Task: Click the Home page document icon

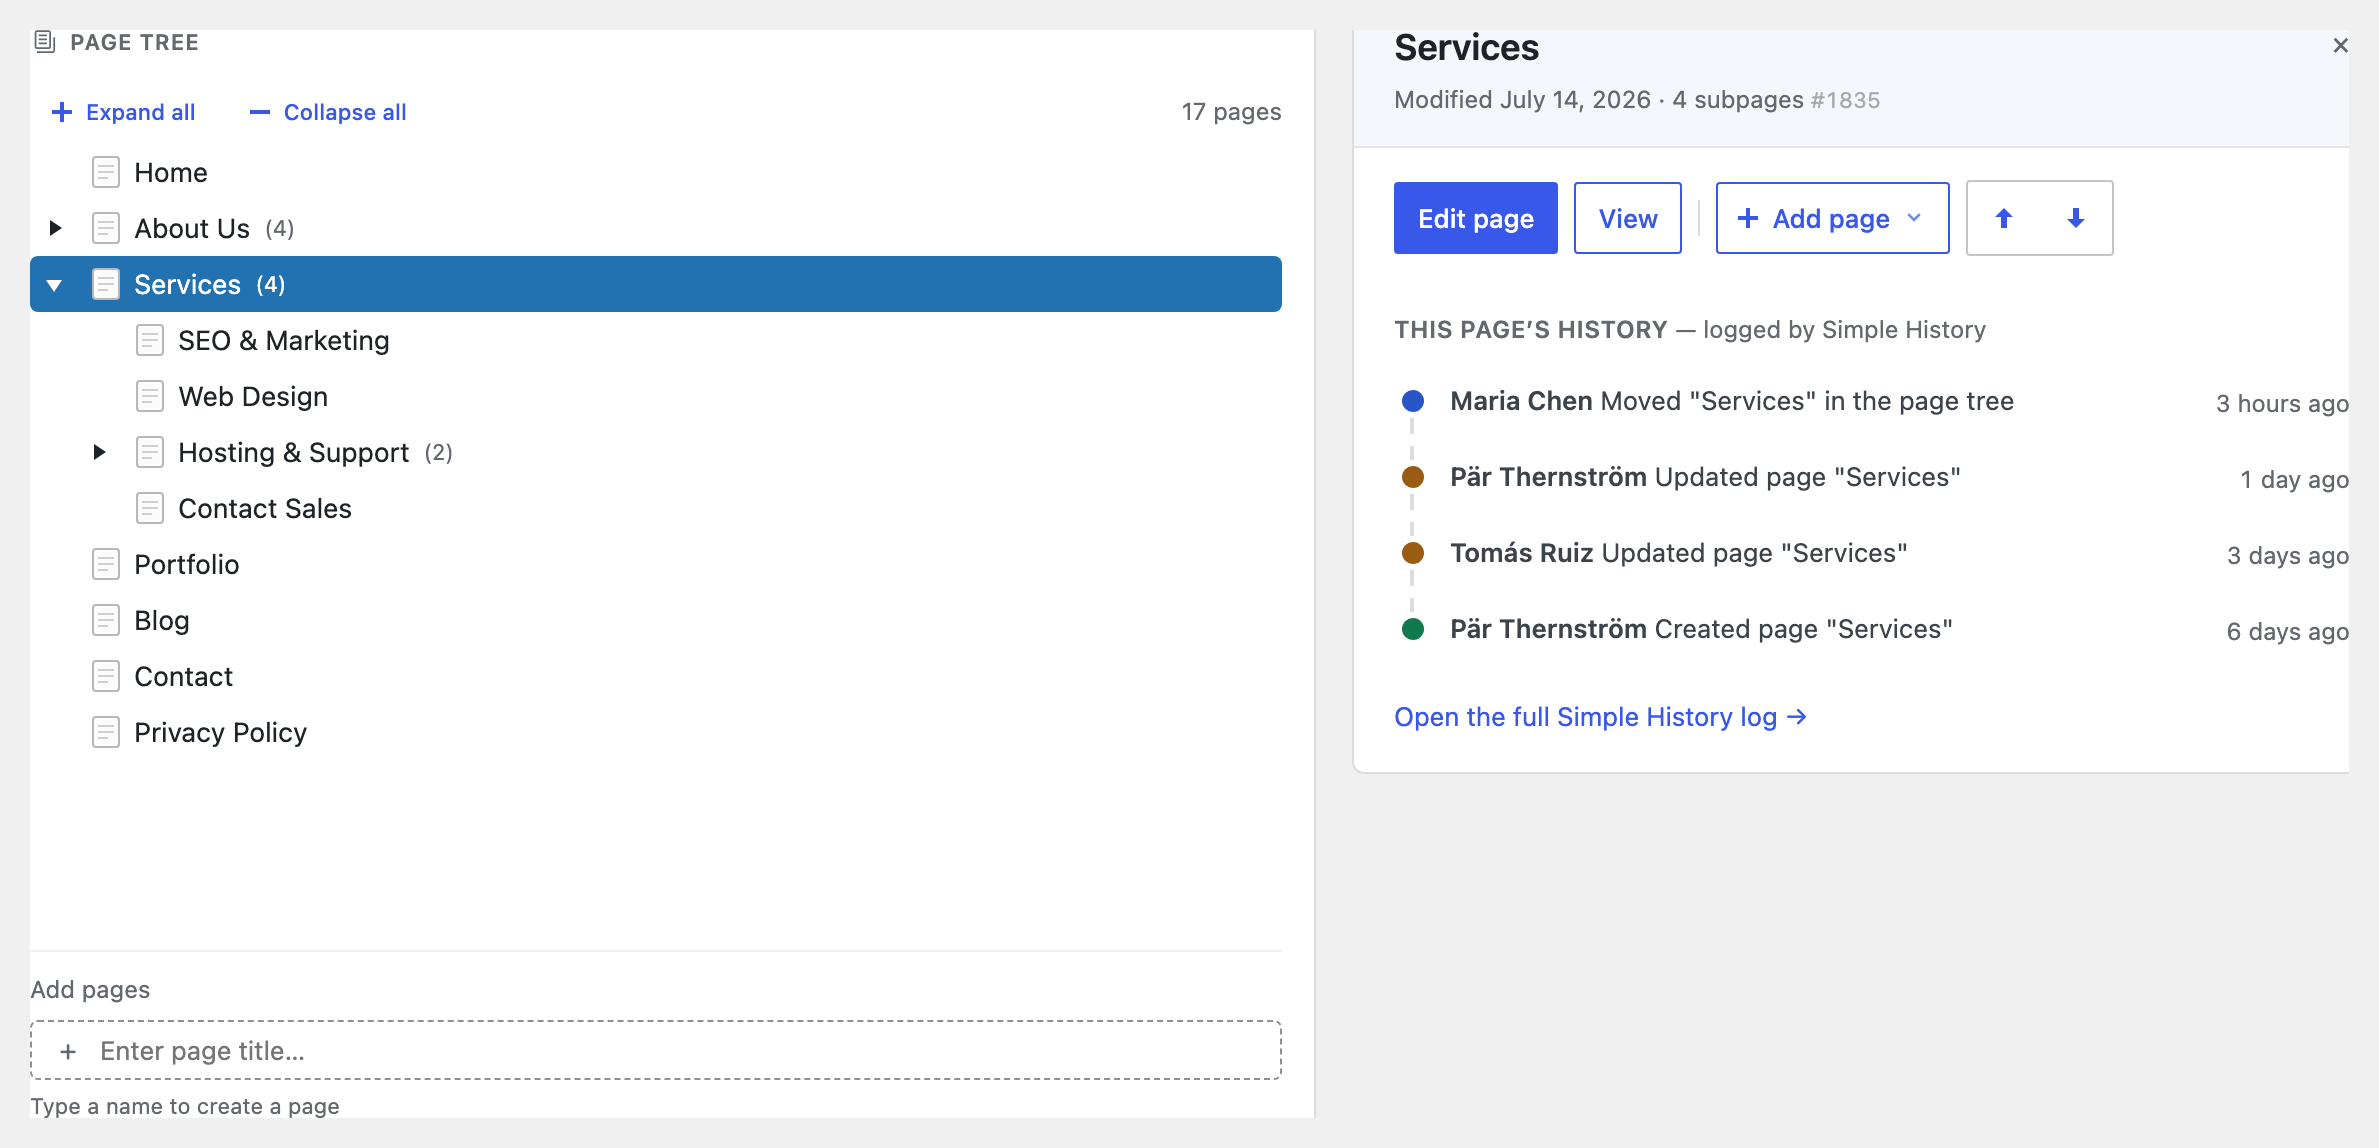Action: (106, 172)
